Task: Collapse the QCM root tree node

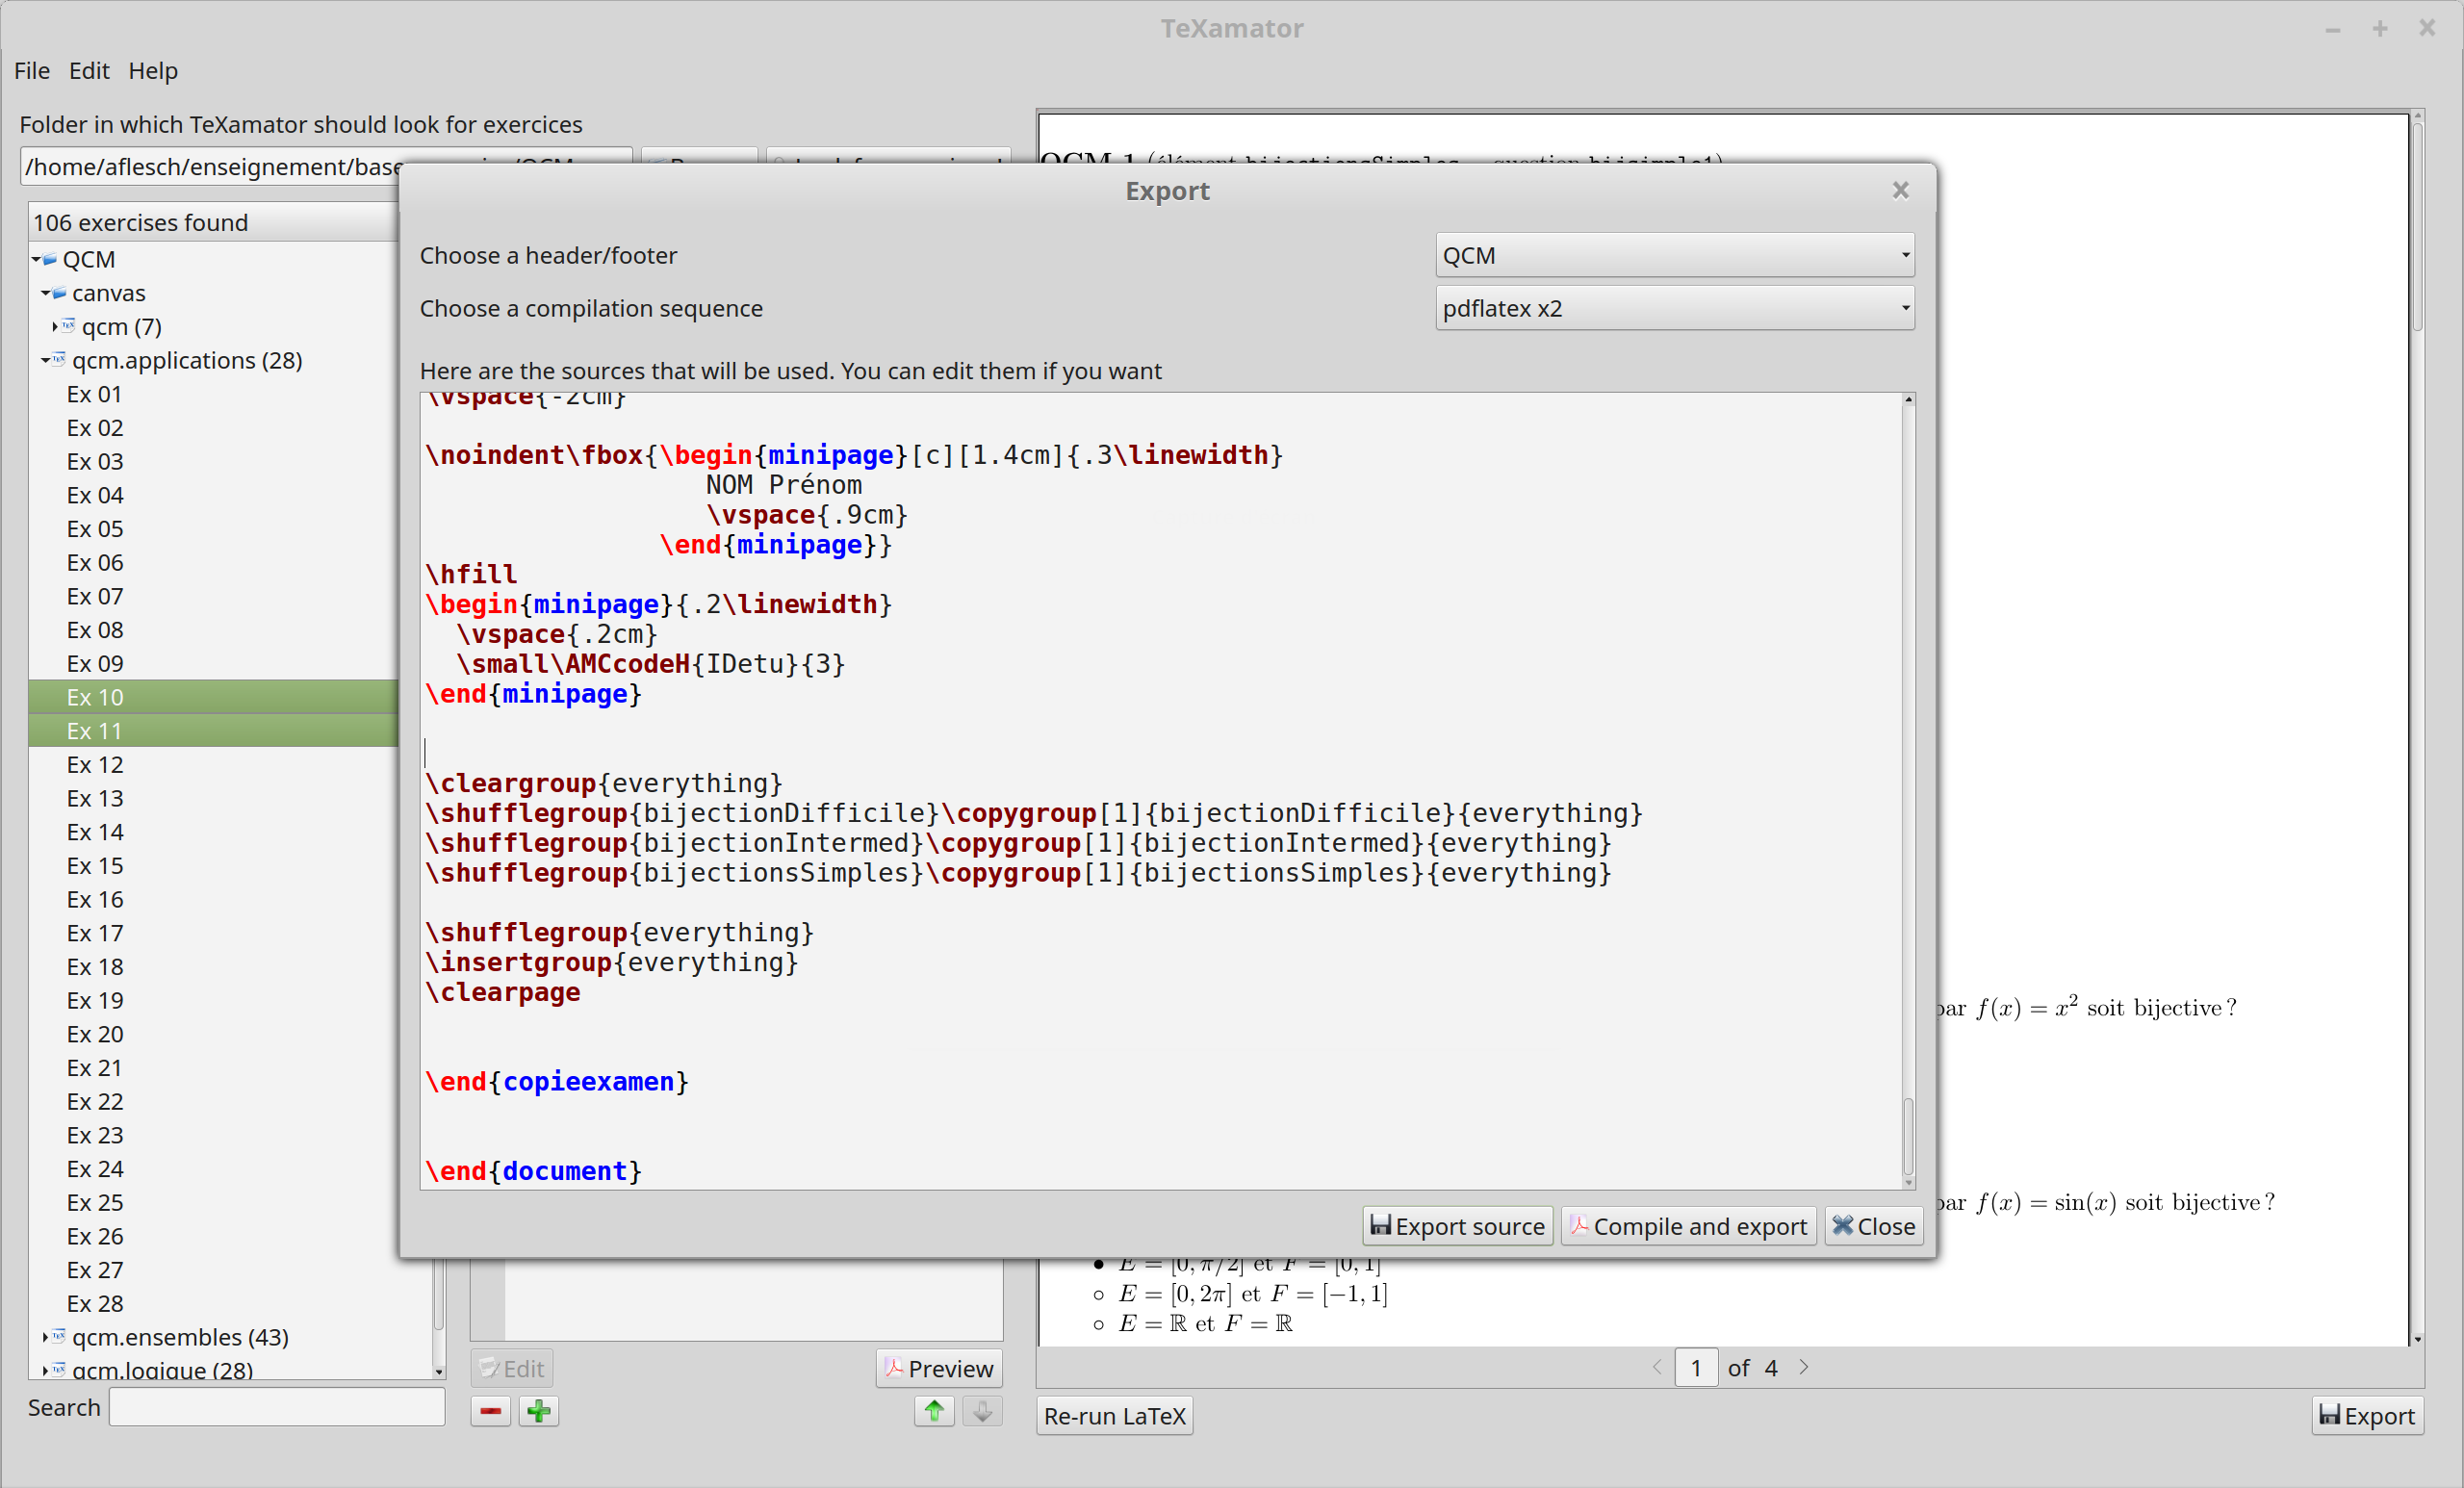Action: (37, 259)
